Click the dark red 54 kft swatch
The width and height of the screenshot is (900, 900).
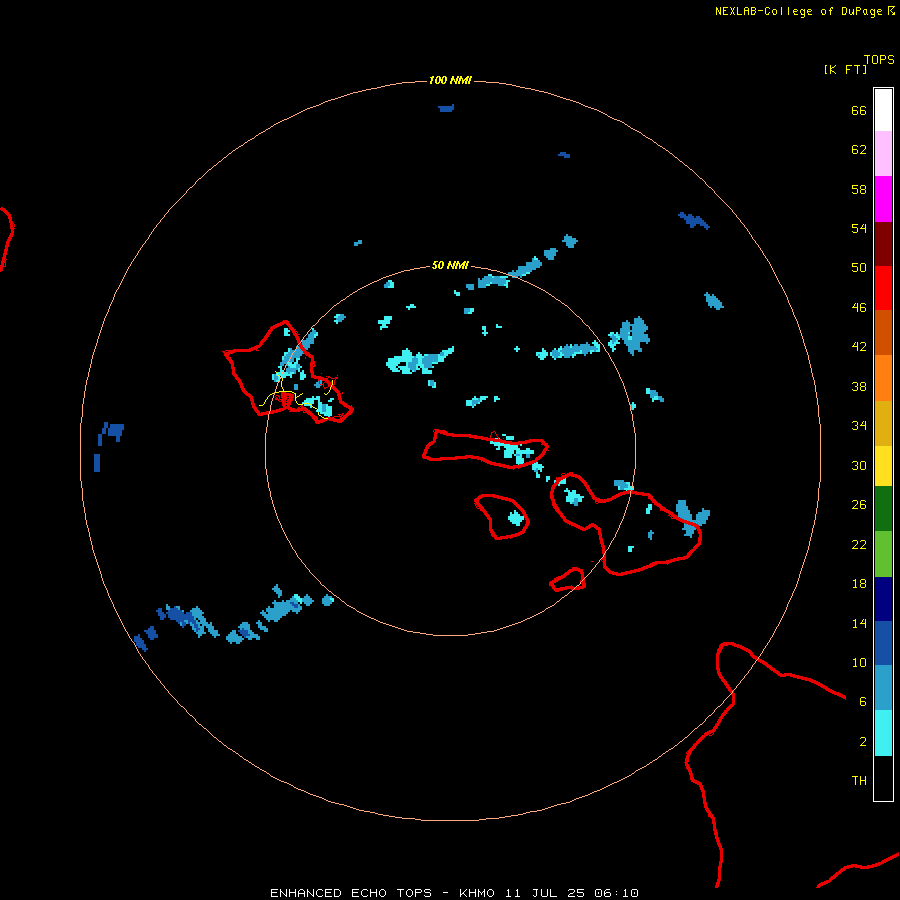coord(883,243)
